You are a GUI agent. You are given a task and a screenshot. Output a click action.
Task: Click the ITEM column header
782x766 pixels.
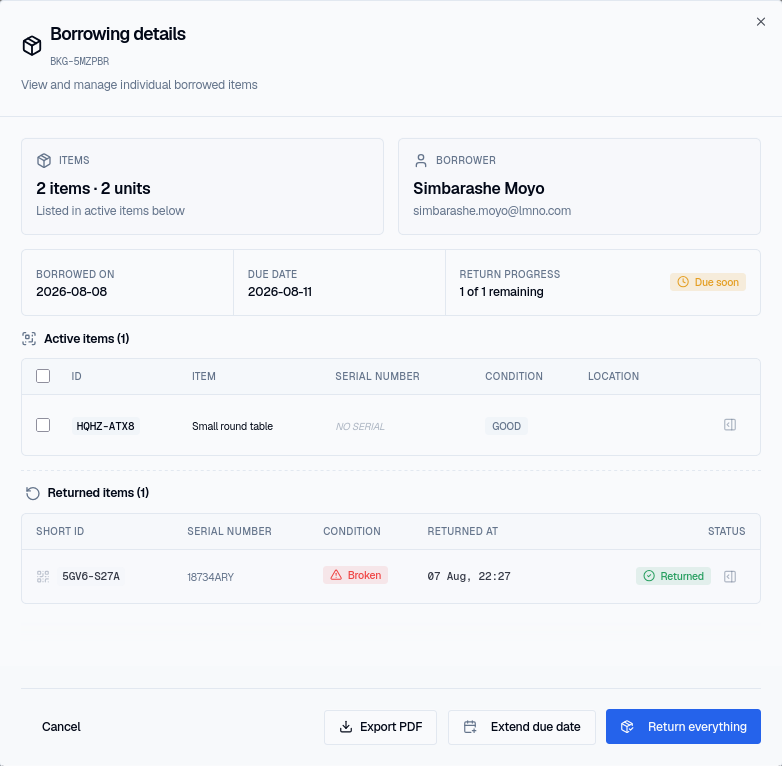(x=204, y=377)
